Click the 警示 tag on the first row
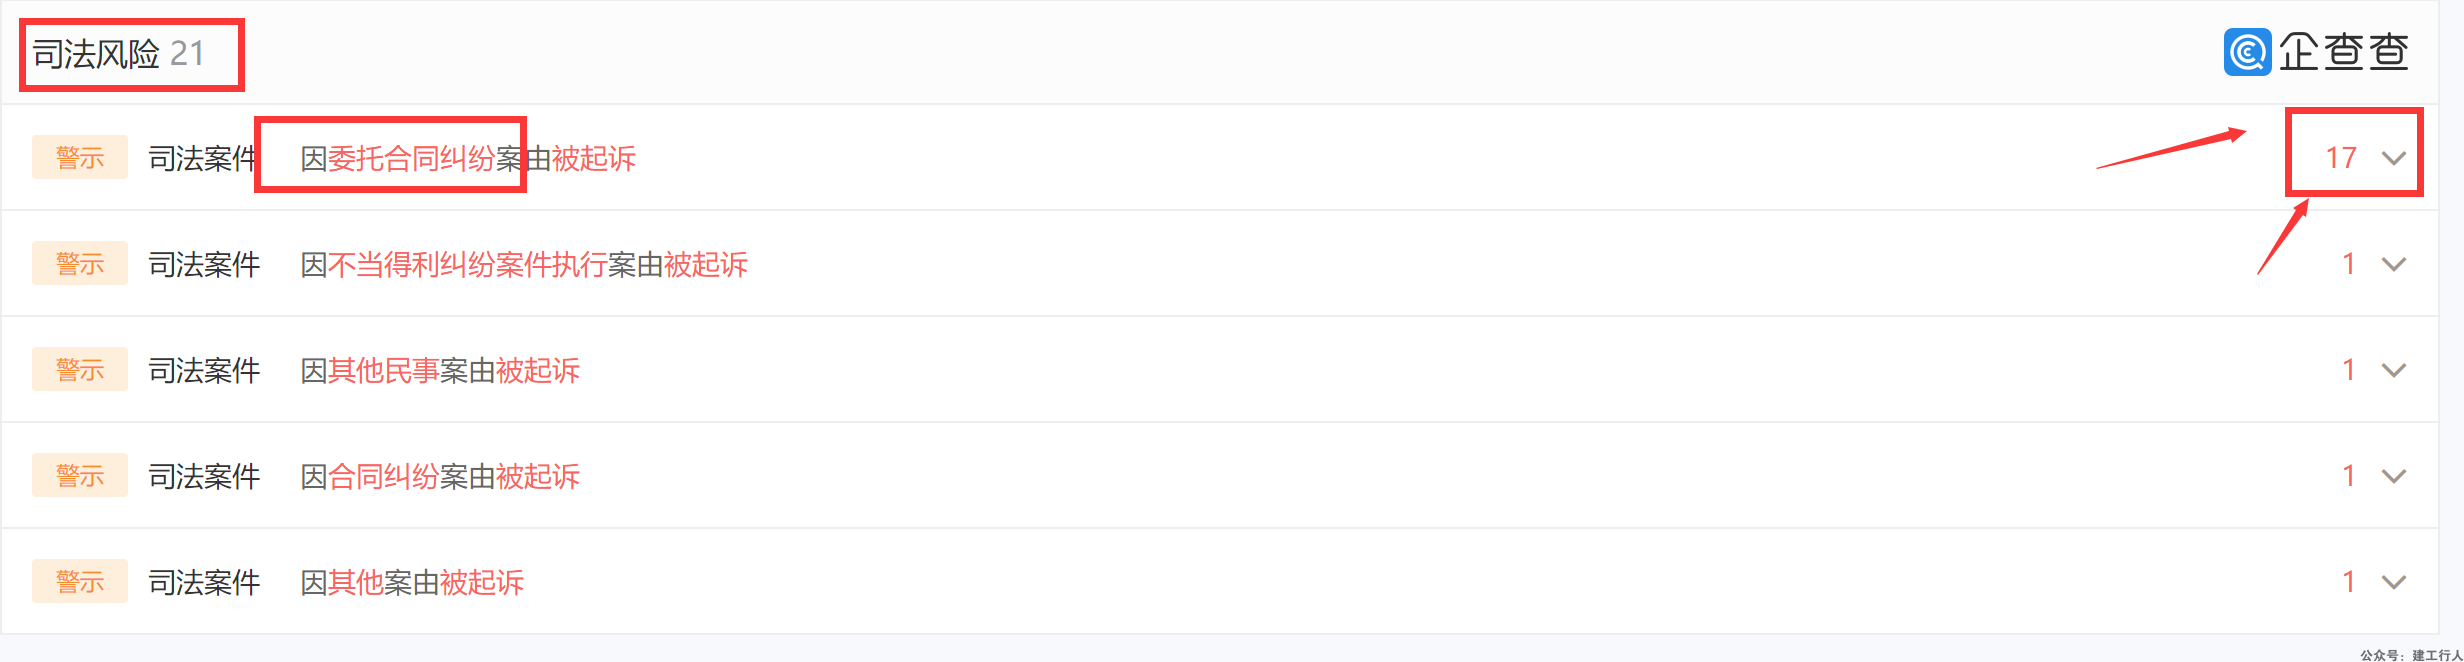Image resolution: width=2464 pixels, height=662 pixels. click(x=80, y=157)
